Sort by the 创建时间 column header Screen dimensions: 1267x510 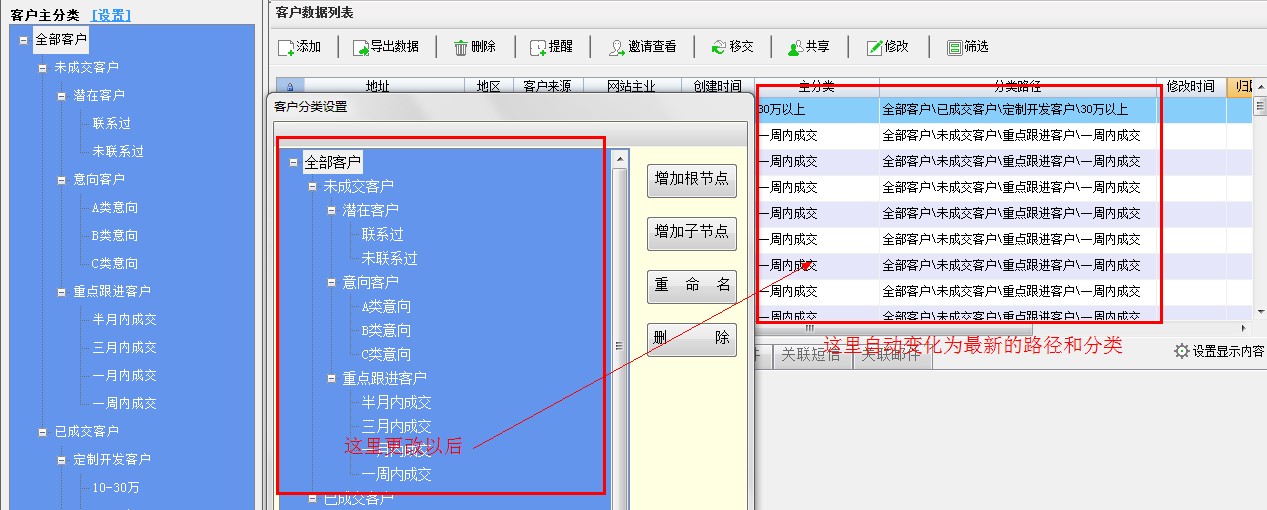click(718, 87)
